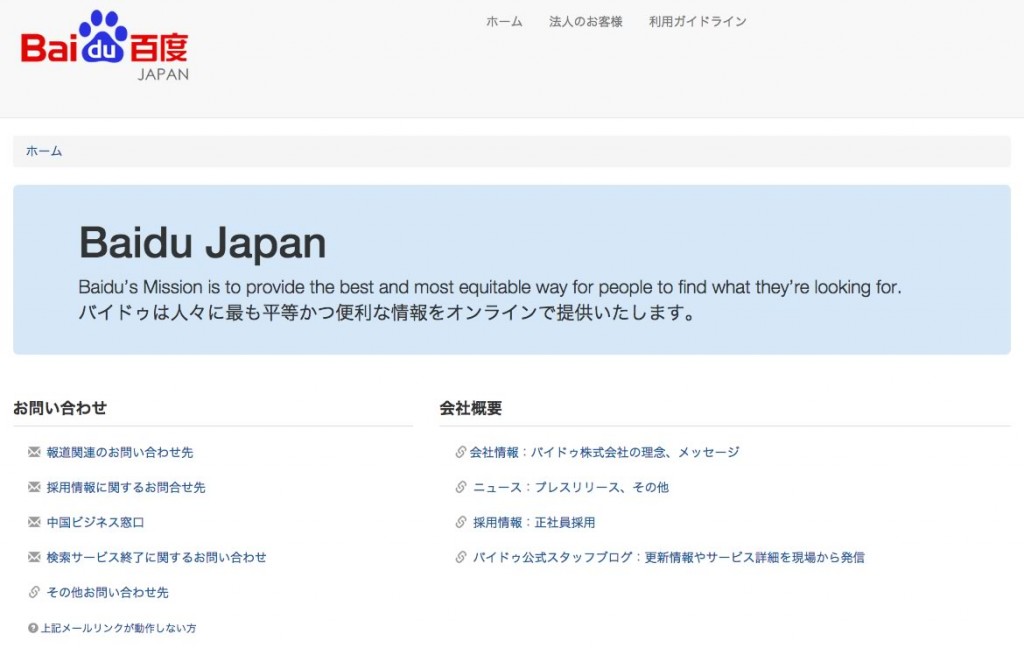The height and width of the screenshot is (648, 1024).
Task: Click the English Baidu's Mission sentence
Action: click(490, 287)
